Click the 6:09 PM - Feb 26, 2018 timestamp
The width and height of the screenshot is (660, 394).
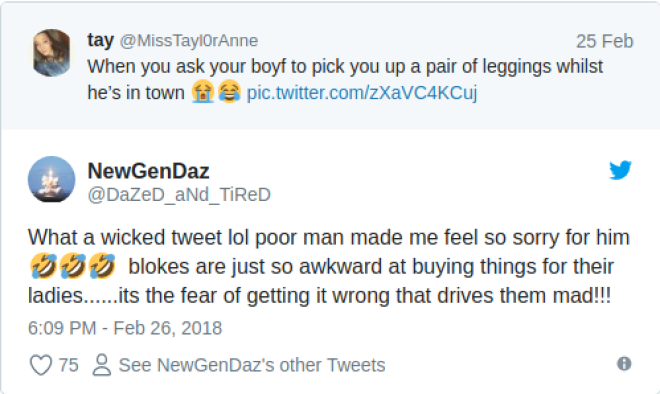tap(125, 328)
